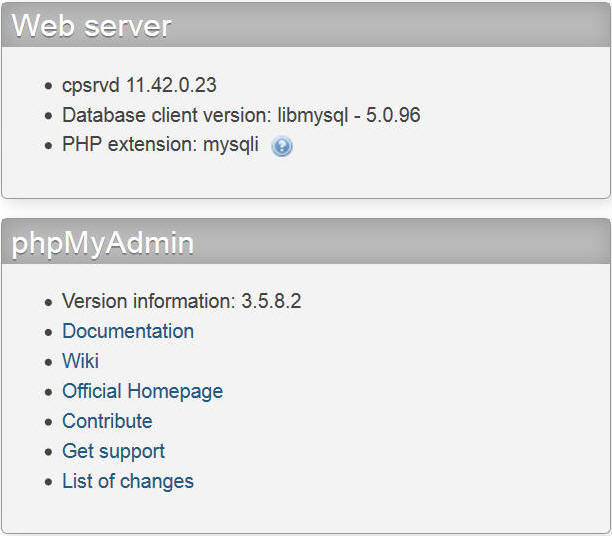The image size is (612, 536).
Task: Click the bullet before List of changes
Action: pyautogui.click(x=48, y=482)
